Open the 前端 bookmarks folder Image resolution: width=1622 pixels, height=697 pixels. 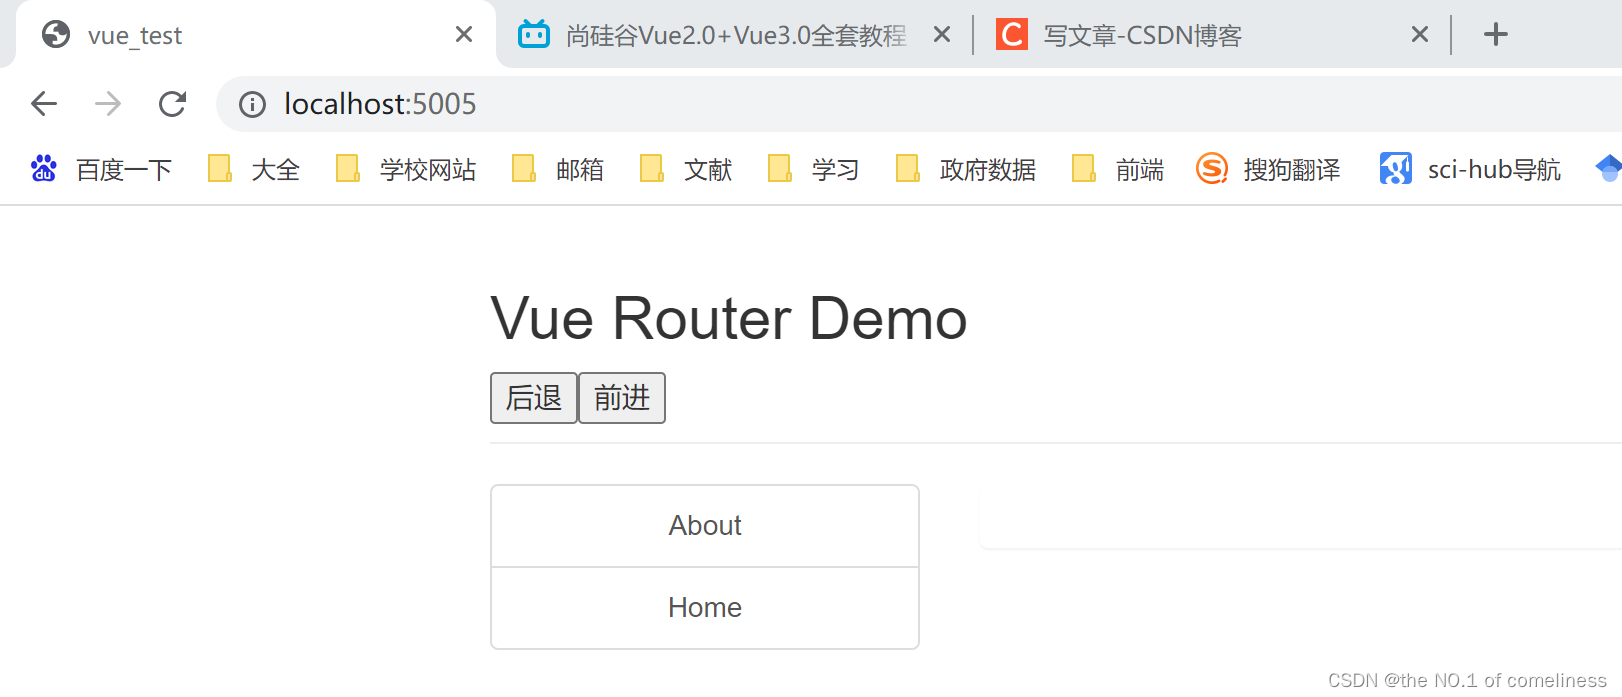tap(1118, 169)
